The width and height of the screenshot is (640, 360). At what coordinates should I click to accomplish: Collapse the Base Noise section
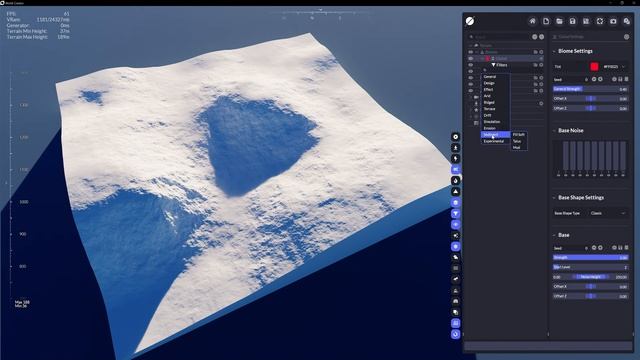pyautogui.click(x=554, y=131)
